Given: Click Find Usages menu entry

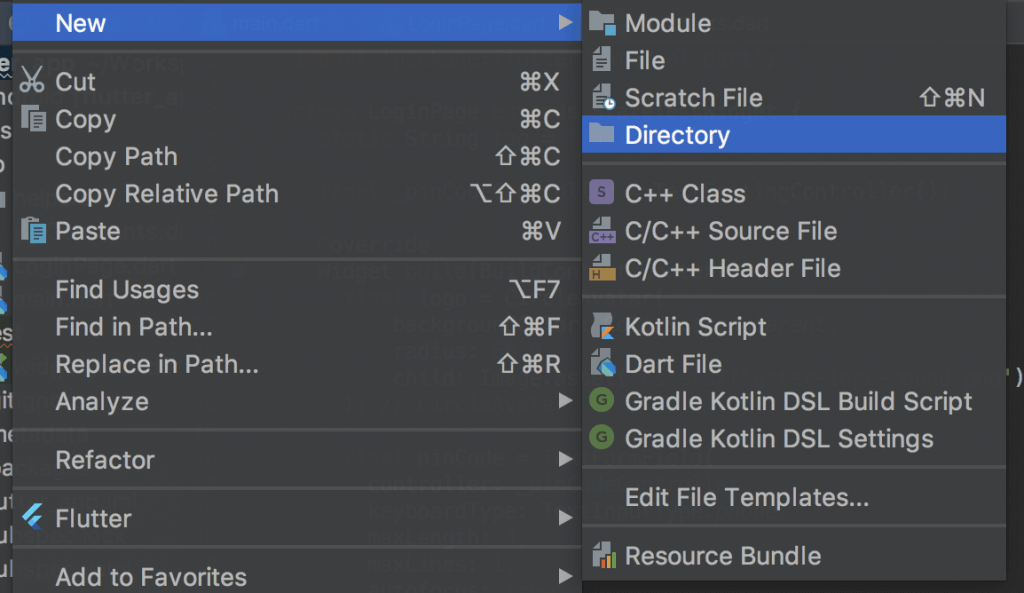Looking at the screenshot, I should [127, 289].
